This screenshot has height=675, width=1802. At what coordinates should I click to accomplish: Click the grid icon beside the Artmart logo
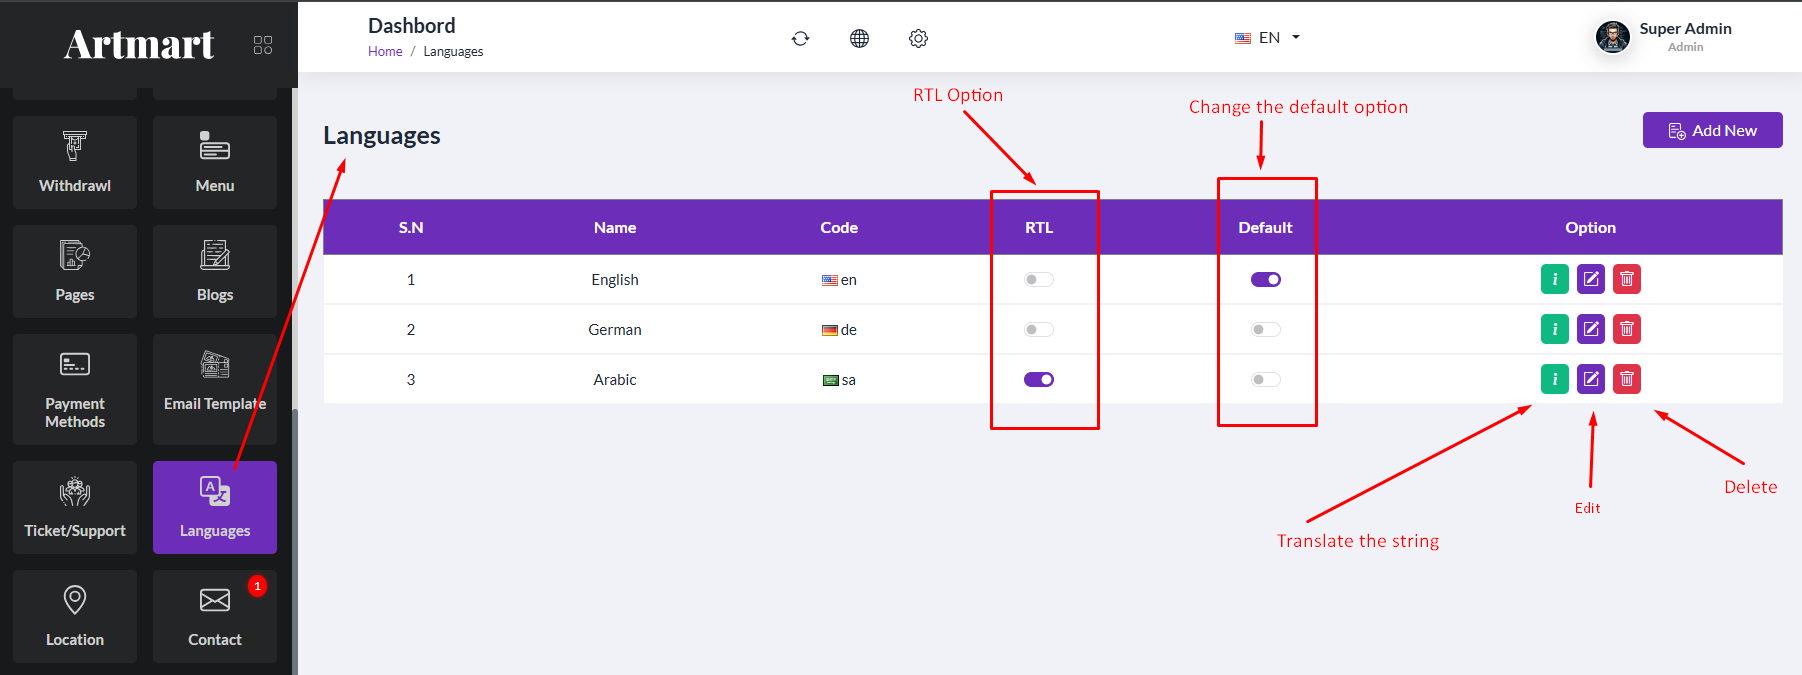(x=263, y=45)
